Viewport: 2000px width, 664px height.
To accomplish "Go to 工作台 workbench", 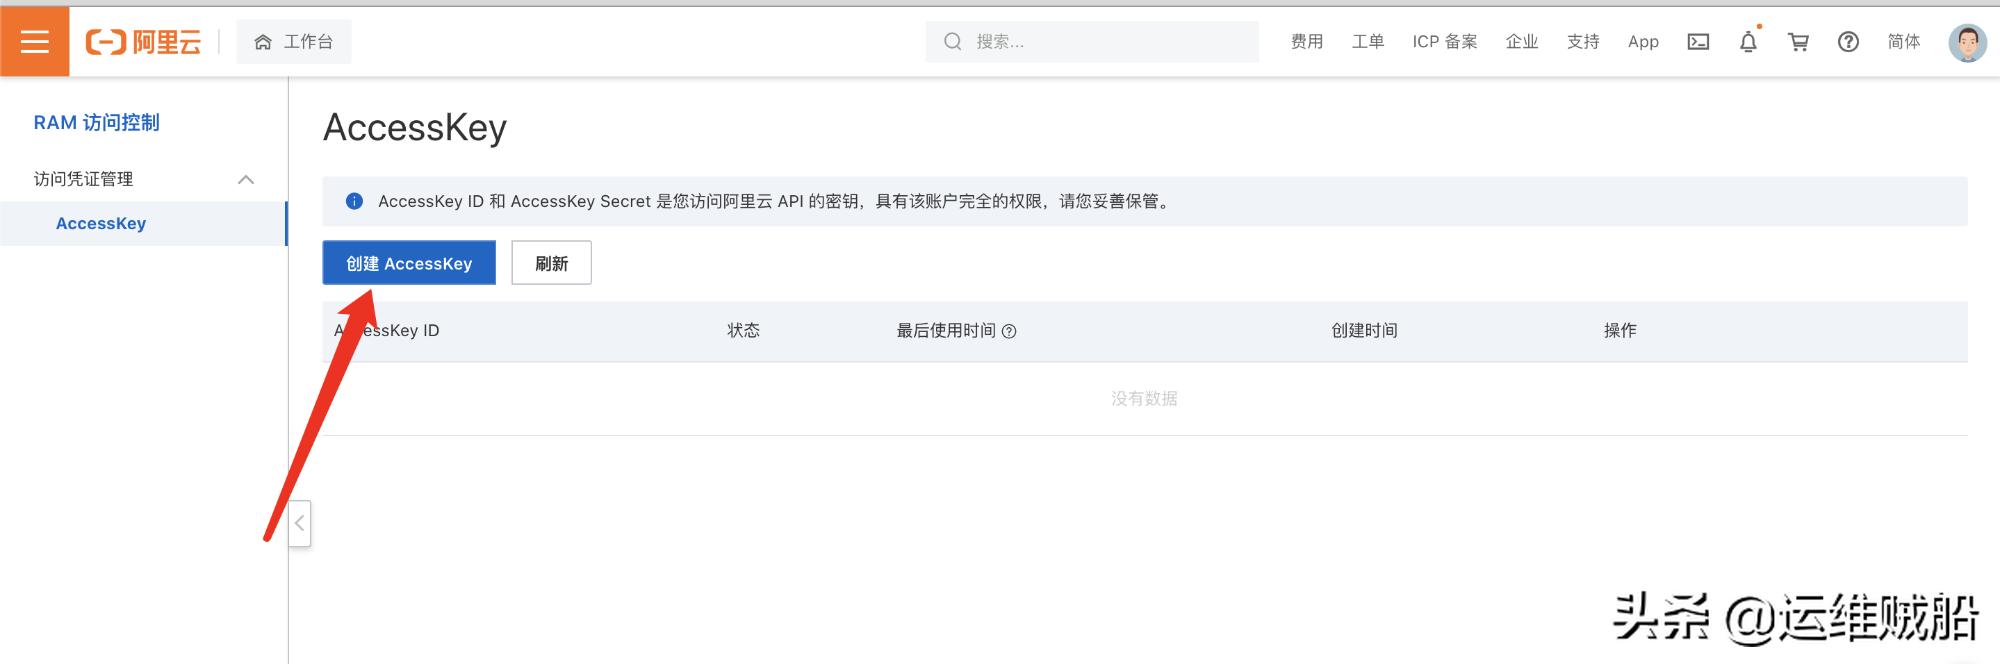I will click(x=294, y=42).
